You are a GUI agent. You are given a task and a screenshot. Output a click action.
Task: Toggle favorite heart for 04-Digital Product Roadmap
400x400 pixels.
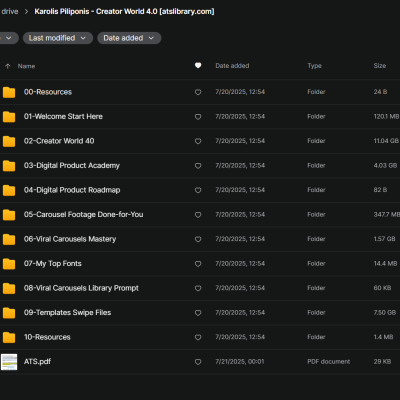[198, 190]
